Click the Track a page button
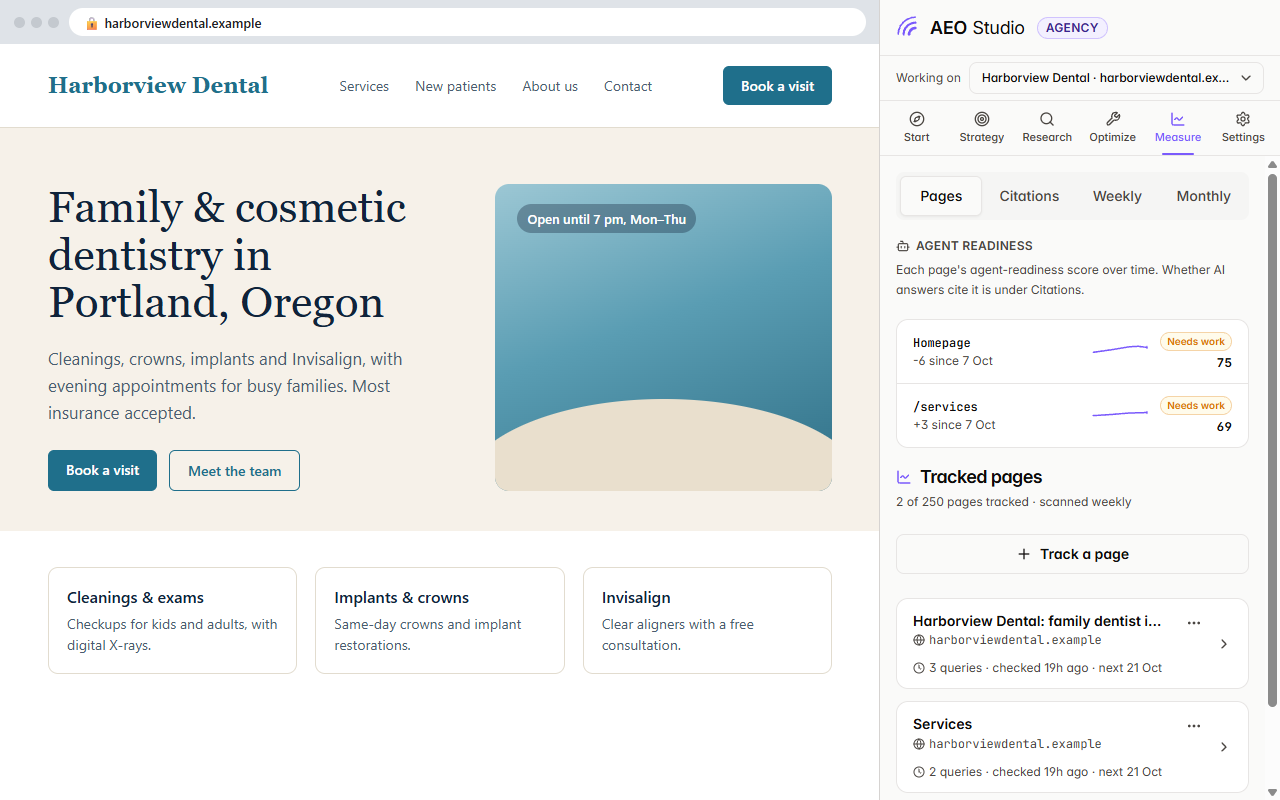Screen dimensions: 1280x800 point(1072,554)
